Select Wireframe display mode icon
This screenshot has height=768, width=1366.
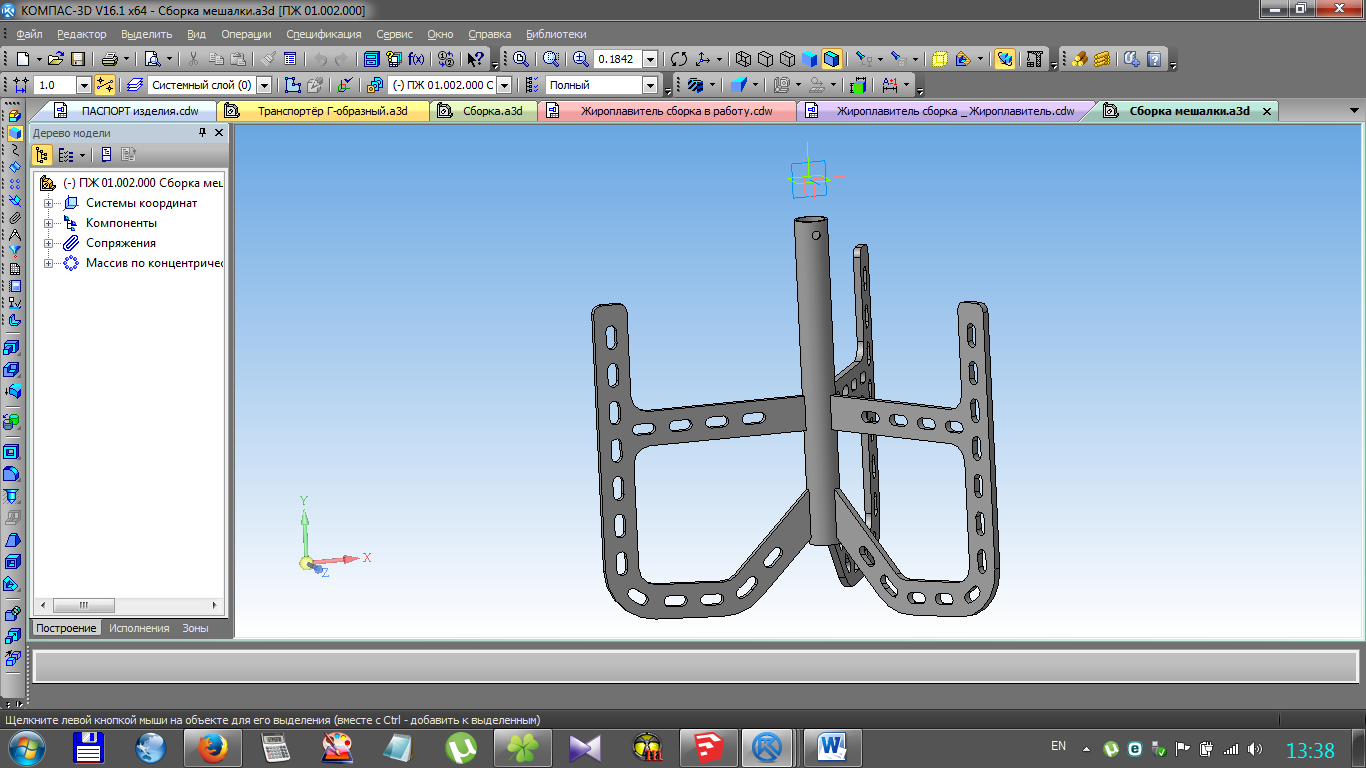[743, 59]
